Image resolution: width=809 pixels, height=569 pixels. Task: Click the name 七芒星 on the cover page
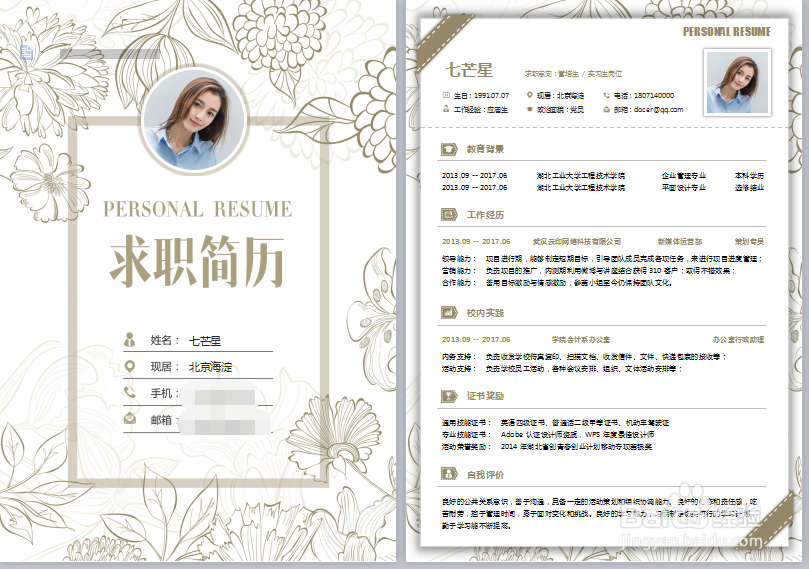(205, 340)
